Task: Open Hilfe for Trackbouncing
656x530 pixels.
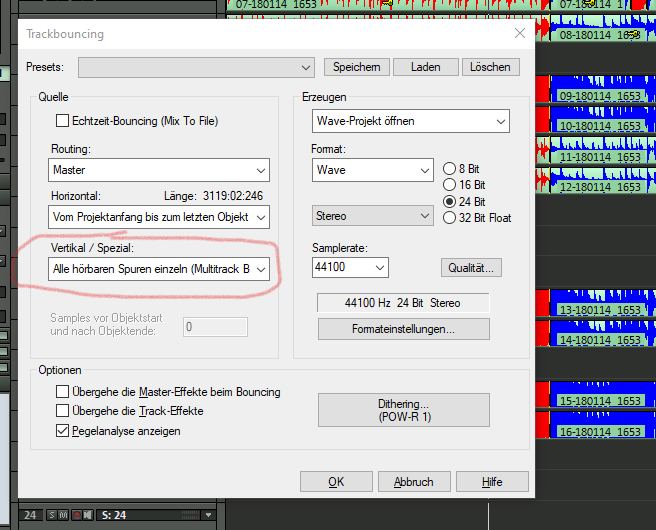Action: tap(492, 482)
